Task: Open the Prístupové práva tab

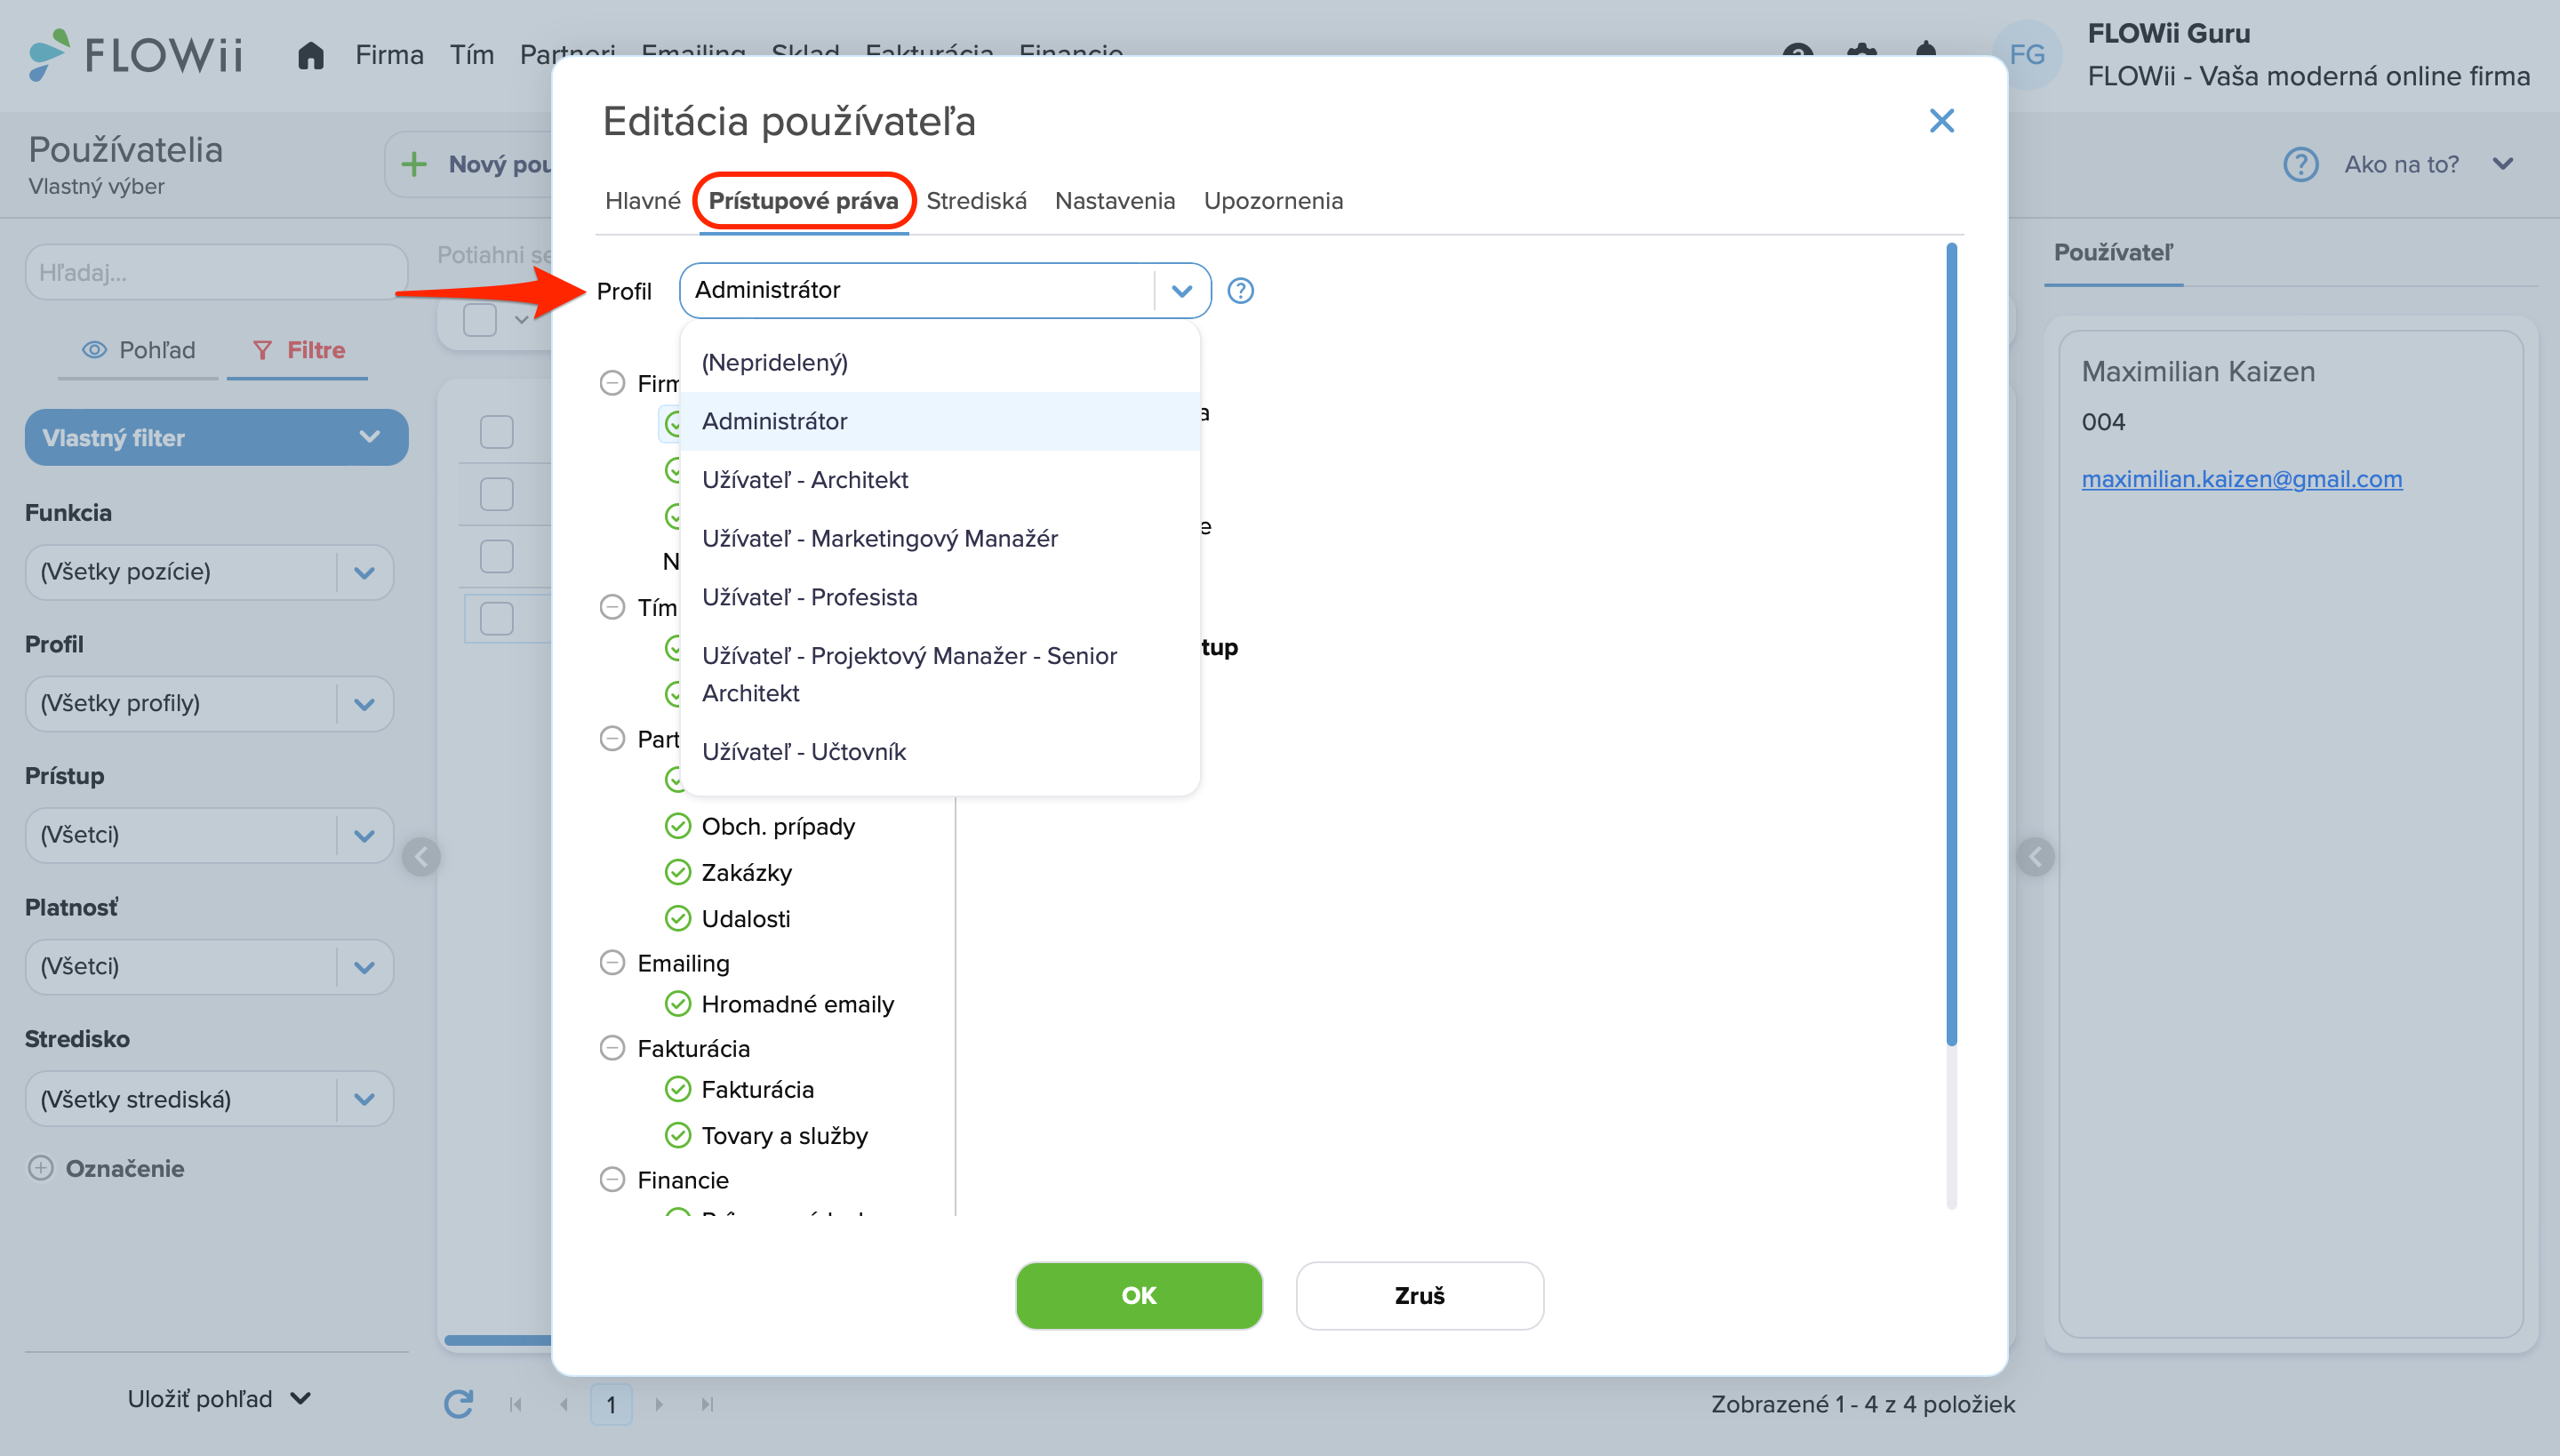Action: (x=803, y=201)
